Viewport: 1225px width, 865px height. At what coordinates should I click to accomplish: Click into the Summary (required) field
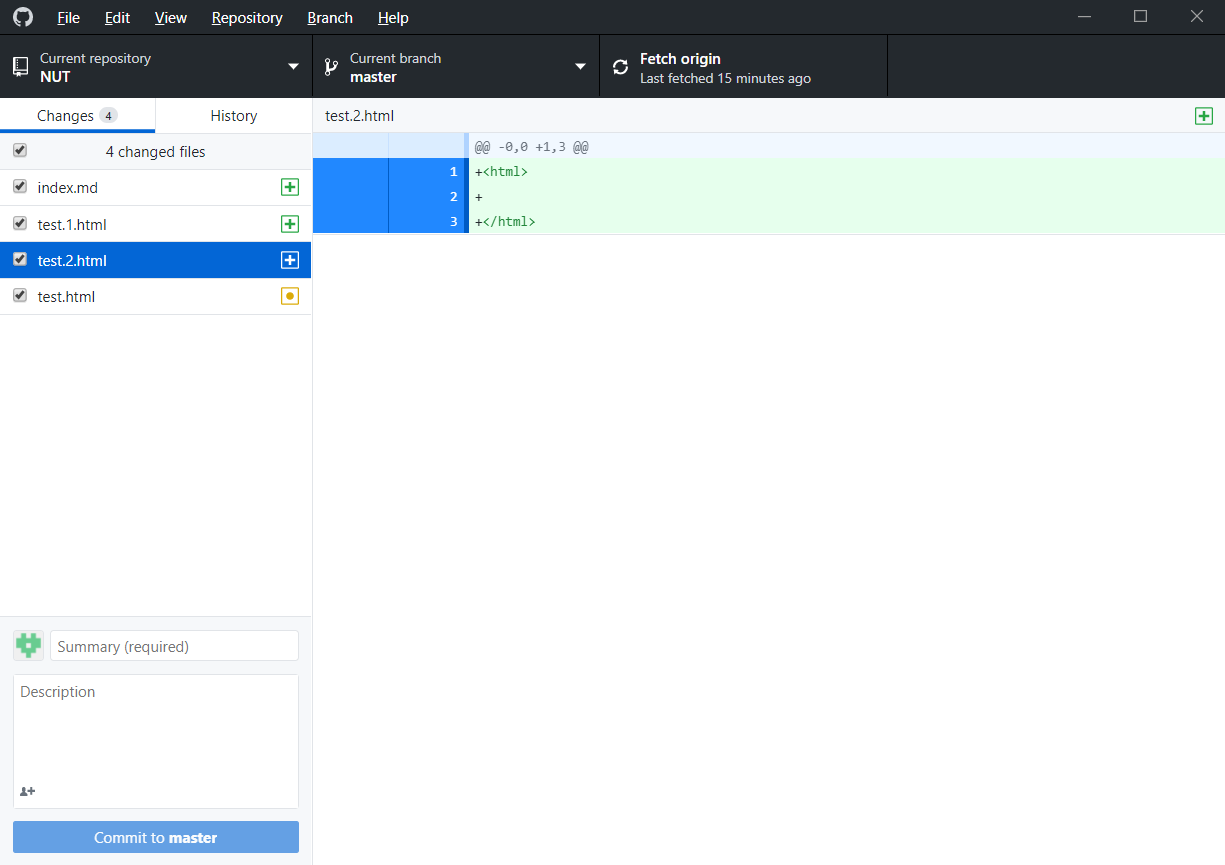point(174,646)
